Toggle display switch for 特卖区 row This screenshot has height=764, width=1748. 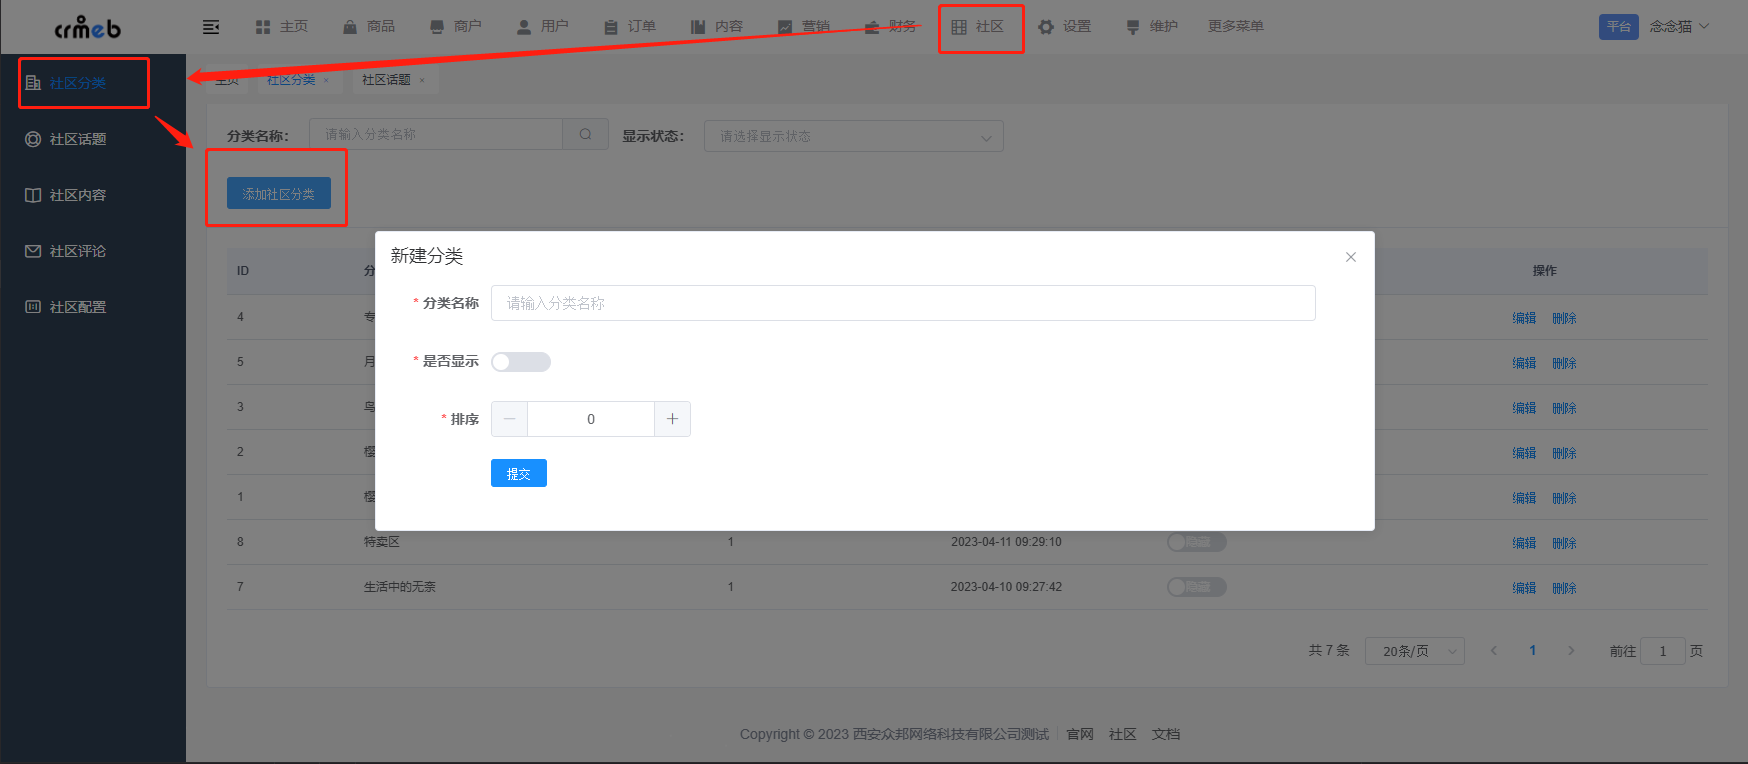tap(1196, 542)
